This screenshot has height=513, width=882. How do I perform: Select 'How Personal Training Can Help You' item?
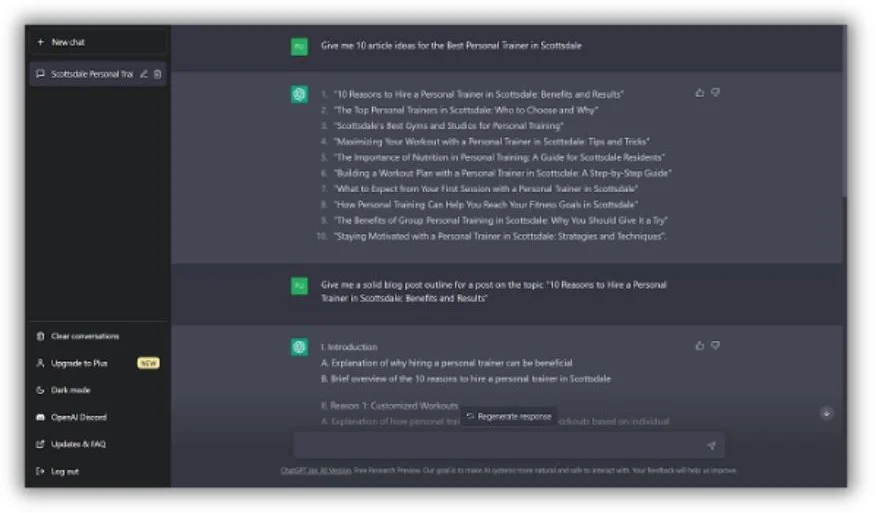tap(485, 205)
